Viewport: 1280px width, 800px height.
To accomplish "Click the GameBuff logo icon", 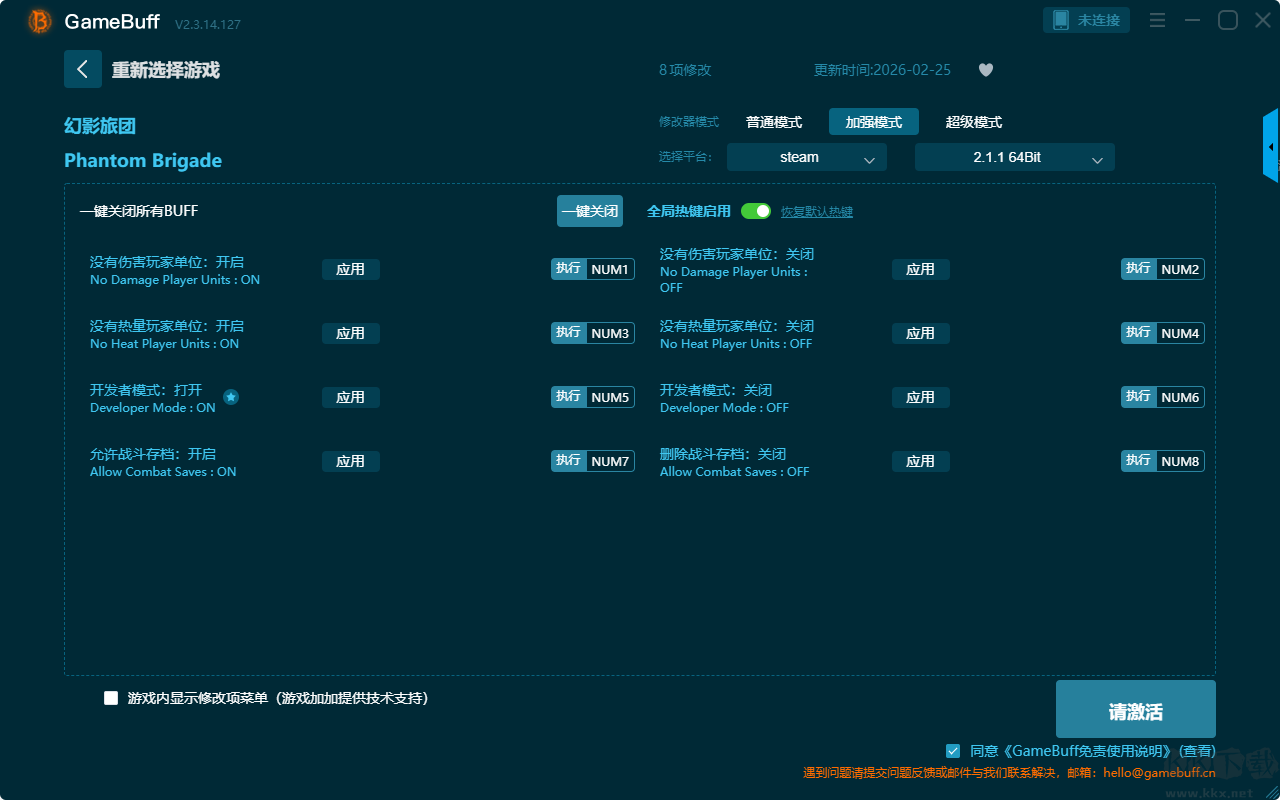I will pyautogui.click(x=40, y=21).
